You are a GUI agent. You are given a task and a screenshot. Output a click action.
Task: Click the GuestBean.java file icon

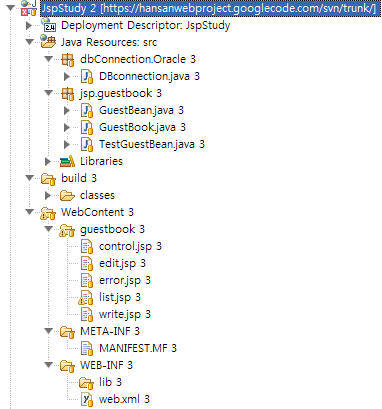87,110
